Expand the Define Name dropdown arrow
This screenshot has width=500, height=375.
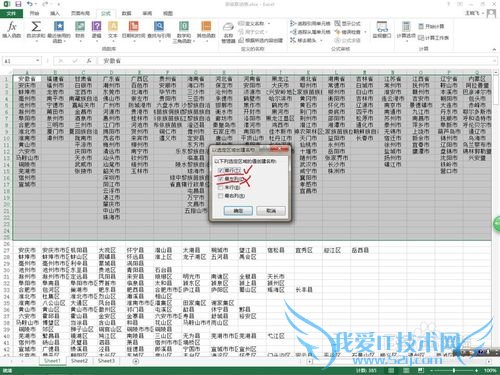coord(268,24)
